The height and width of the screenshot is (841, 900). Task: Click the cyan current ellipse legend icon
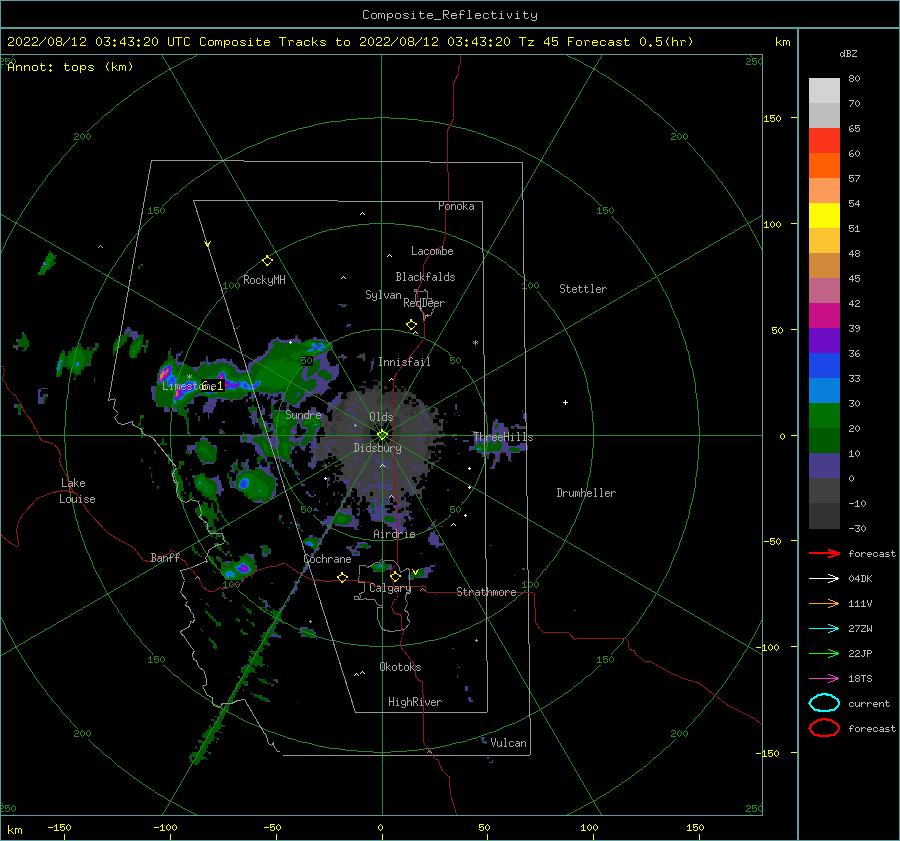[824, 703]
